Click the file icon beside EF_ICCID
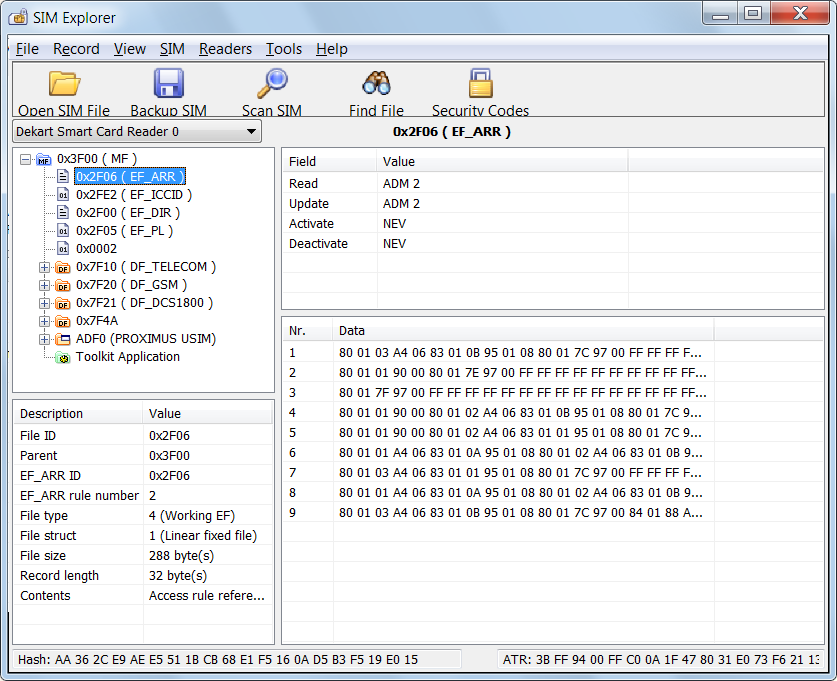The width and height of the screenshot is (837, 681). pyautogui.click(x=62, y=194)
